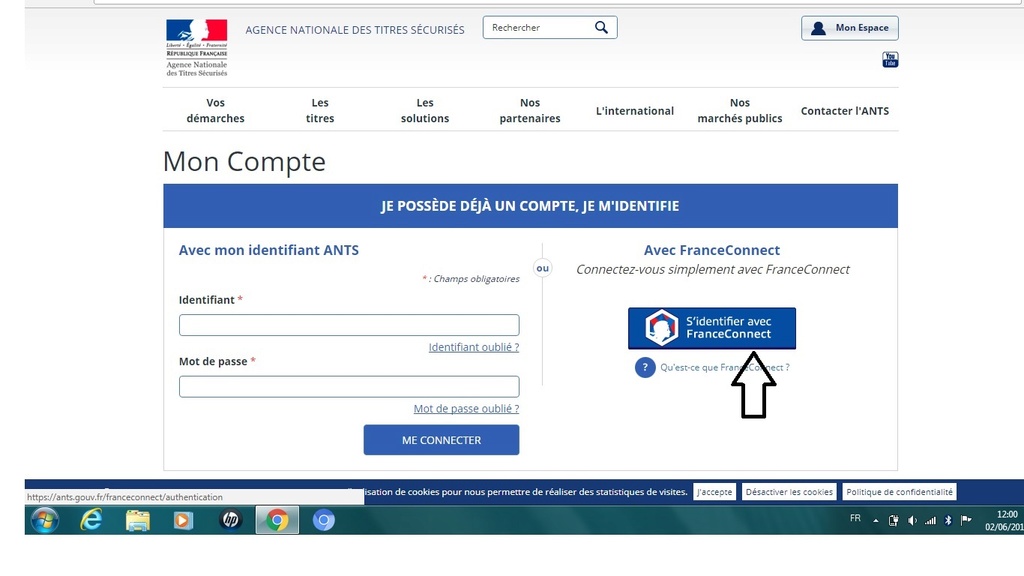Open the Les solutions menu
The height and width of the screenshot is (576, 1024).
coord(425,110)
